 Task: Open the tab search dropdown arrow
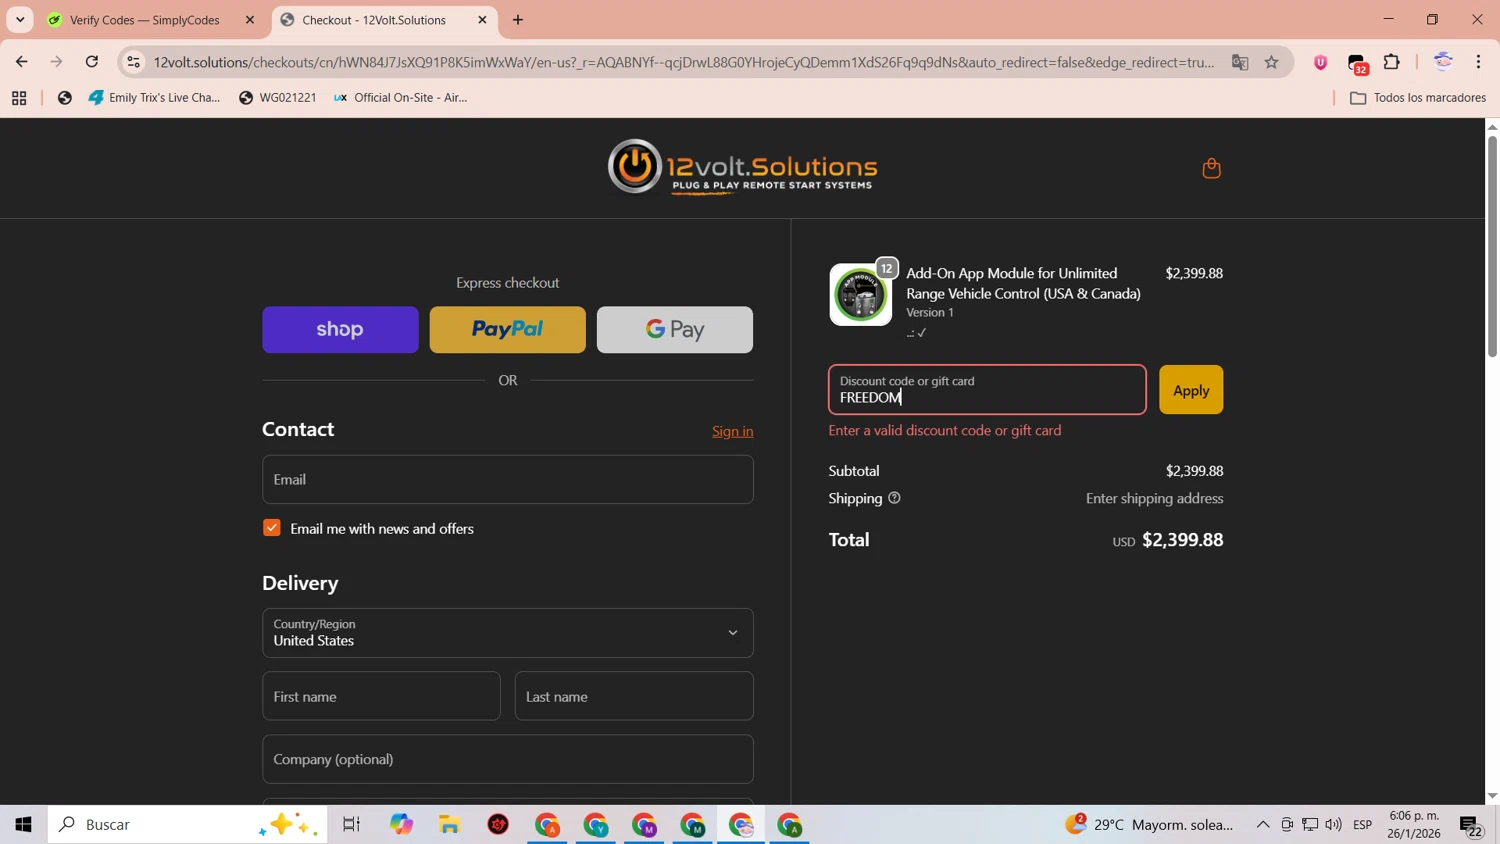[x=20, y=20]
